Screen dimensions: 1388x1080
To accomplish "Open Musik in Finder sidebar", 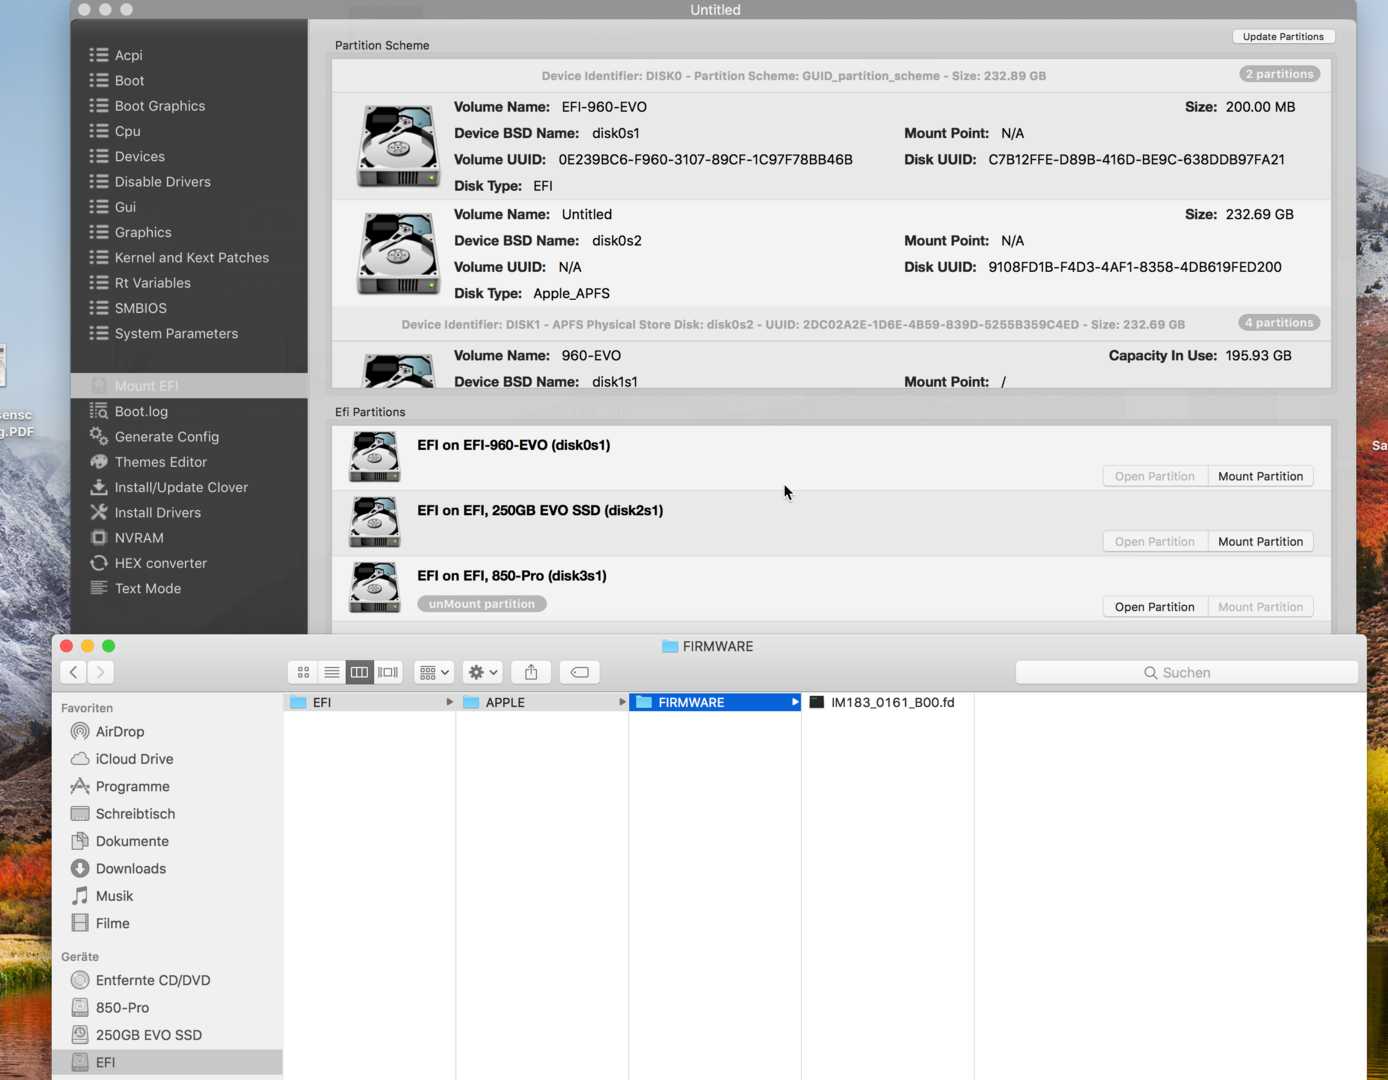I will coord(114,896).
